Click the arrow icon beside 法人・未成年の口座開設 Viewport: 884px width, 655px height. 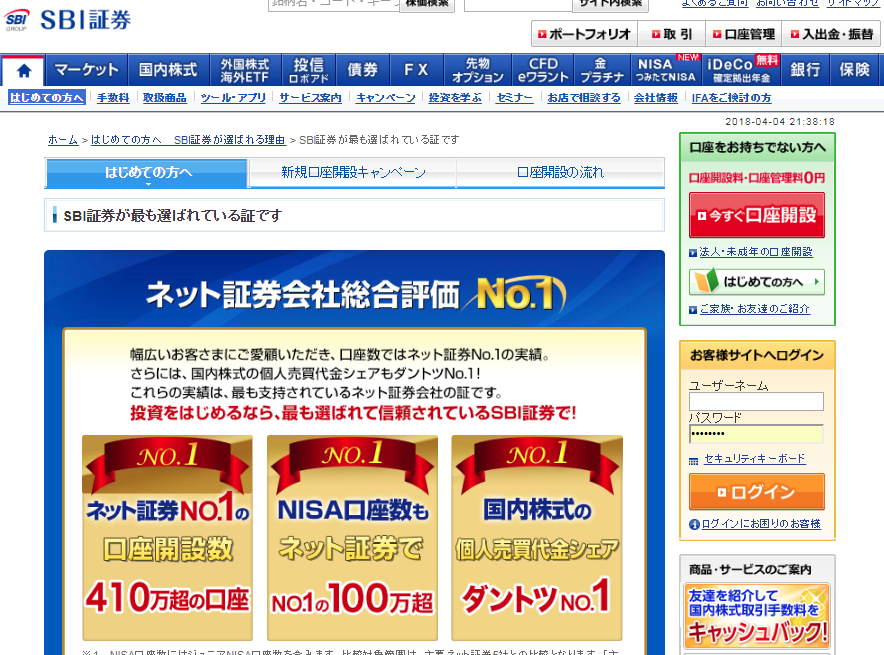693,253
